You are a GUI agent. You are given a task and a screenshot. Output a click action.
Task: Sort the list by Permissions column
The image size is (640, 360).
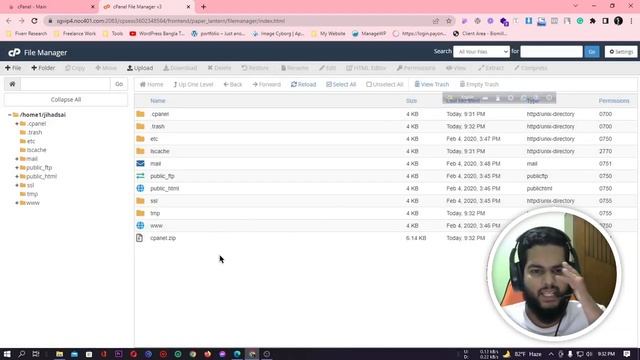coord(614,100)
